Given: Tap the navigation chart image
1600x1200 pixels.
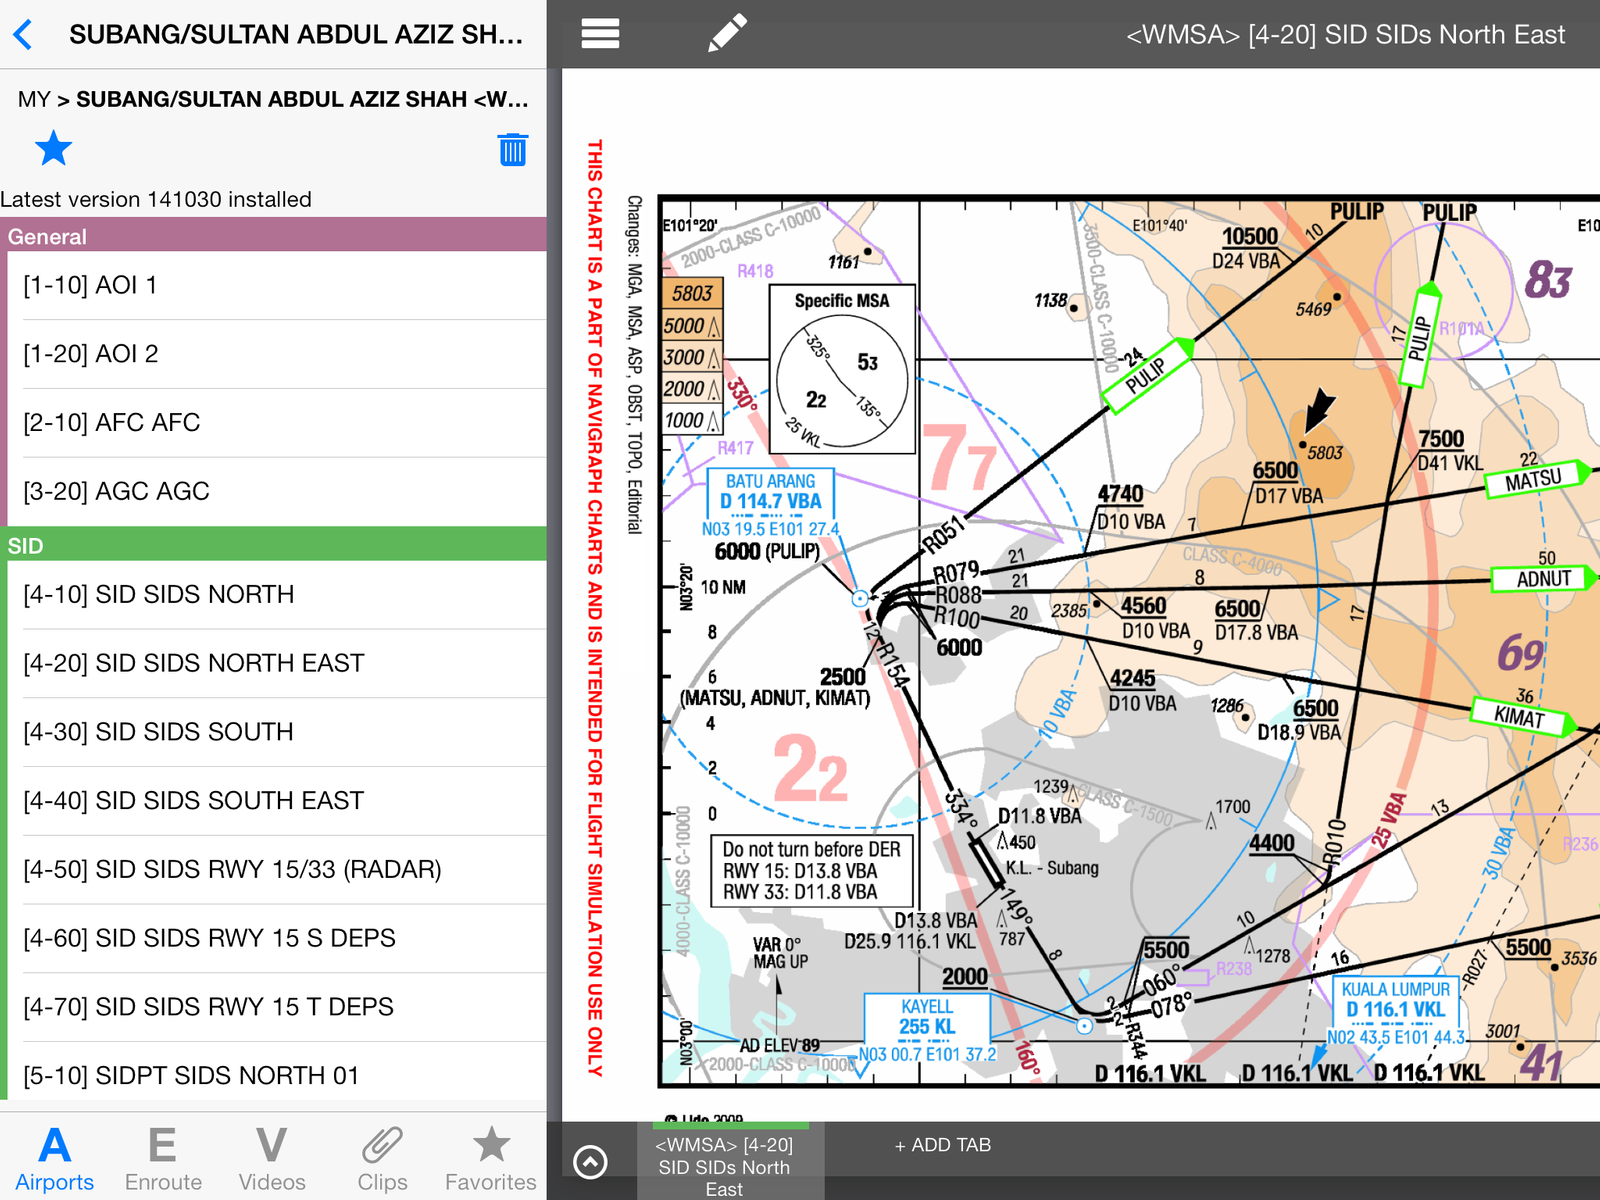Looking at the screenshot, I should tap(1100, 640).
